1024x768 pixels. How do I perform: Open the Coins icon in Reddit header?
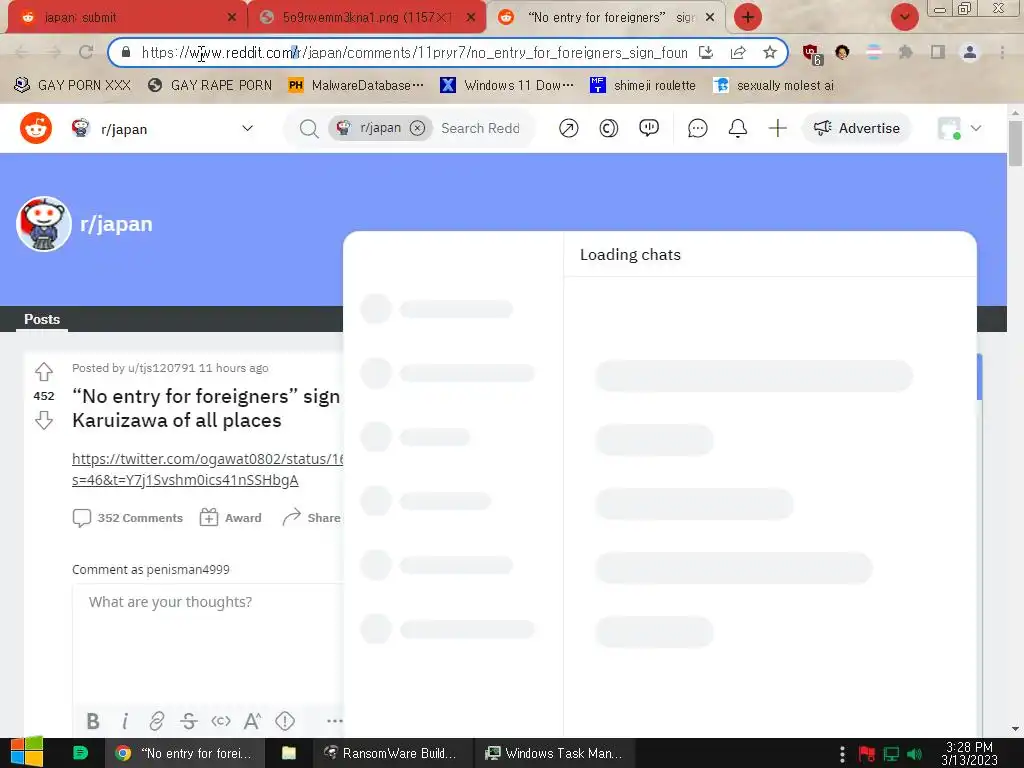608,128
